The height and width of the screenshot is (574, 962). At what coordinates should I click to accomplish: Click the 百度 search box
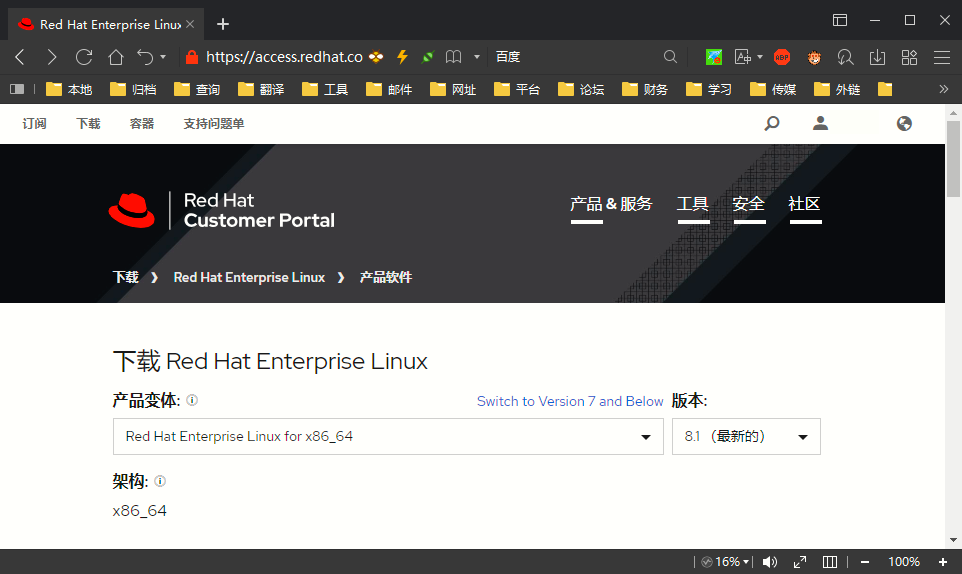pyautogui.click(x=577, y=57)
